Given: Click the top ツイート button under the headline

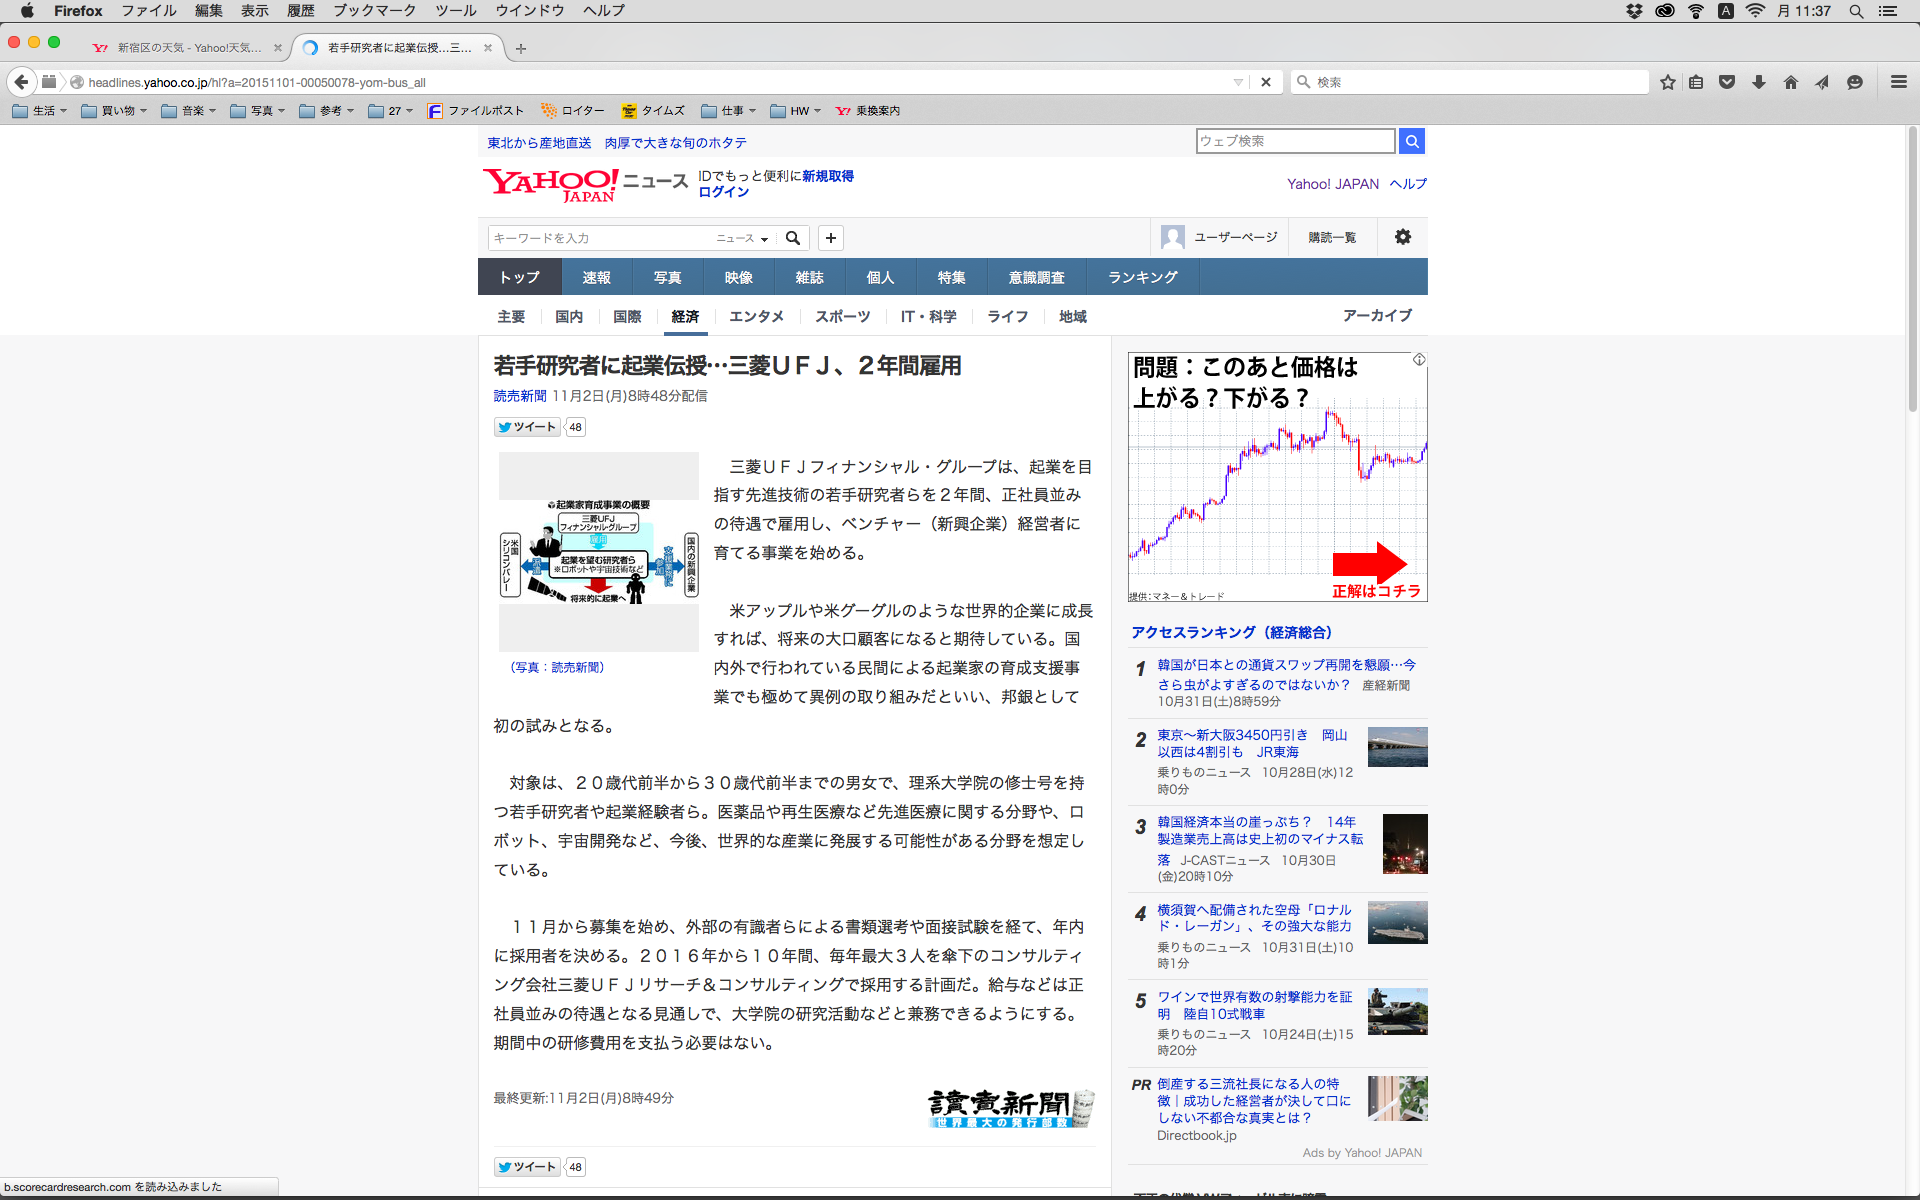Looking at the screenshot, I should 527,427.
